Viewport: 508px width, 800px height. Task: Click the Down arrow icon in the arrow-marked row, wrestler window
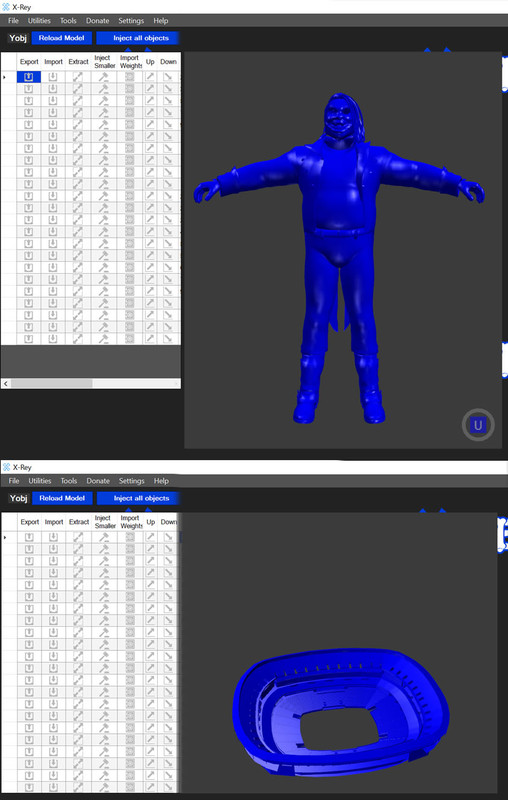coord(167,77)
